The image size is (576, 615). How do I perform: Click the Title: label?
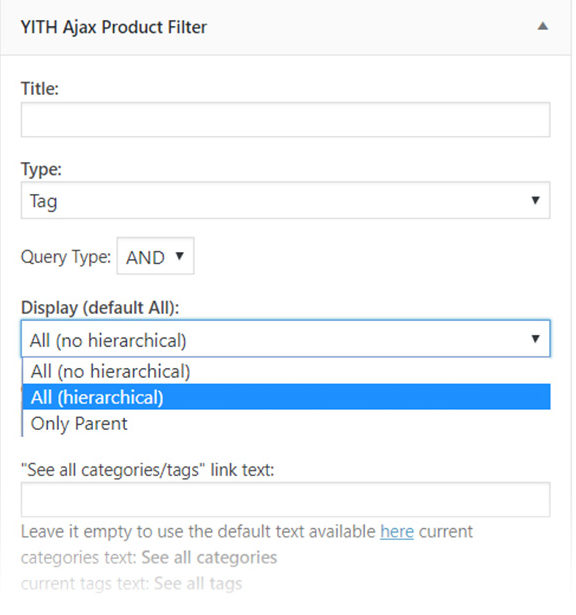[40, 89]
